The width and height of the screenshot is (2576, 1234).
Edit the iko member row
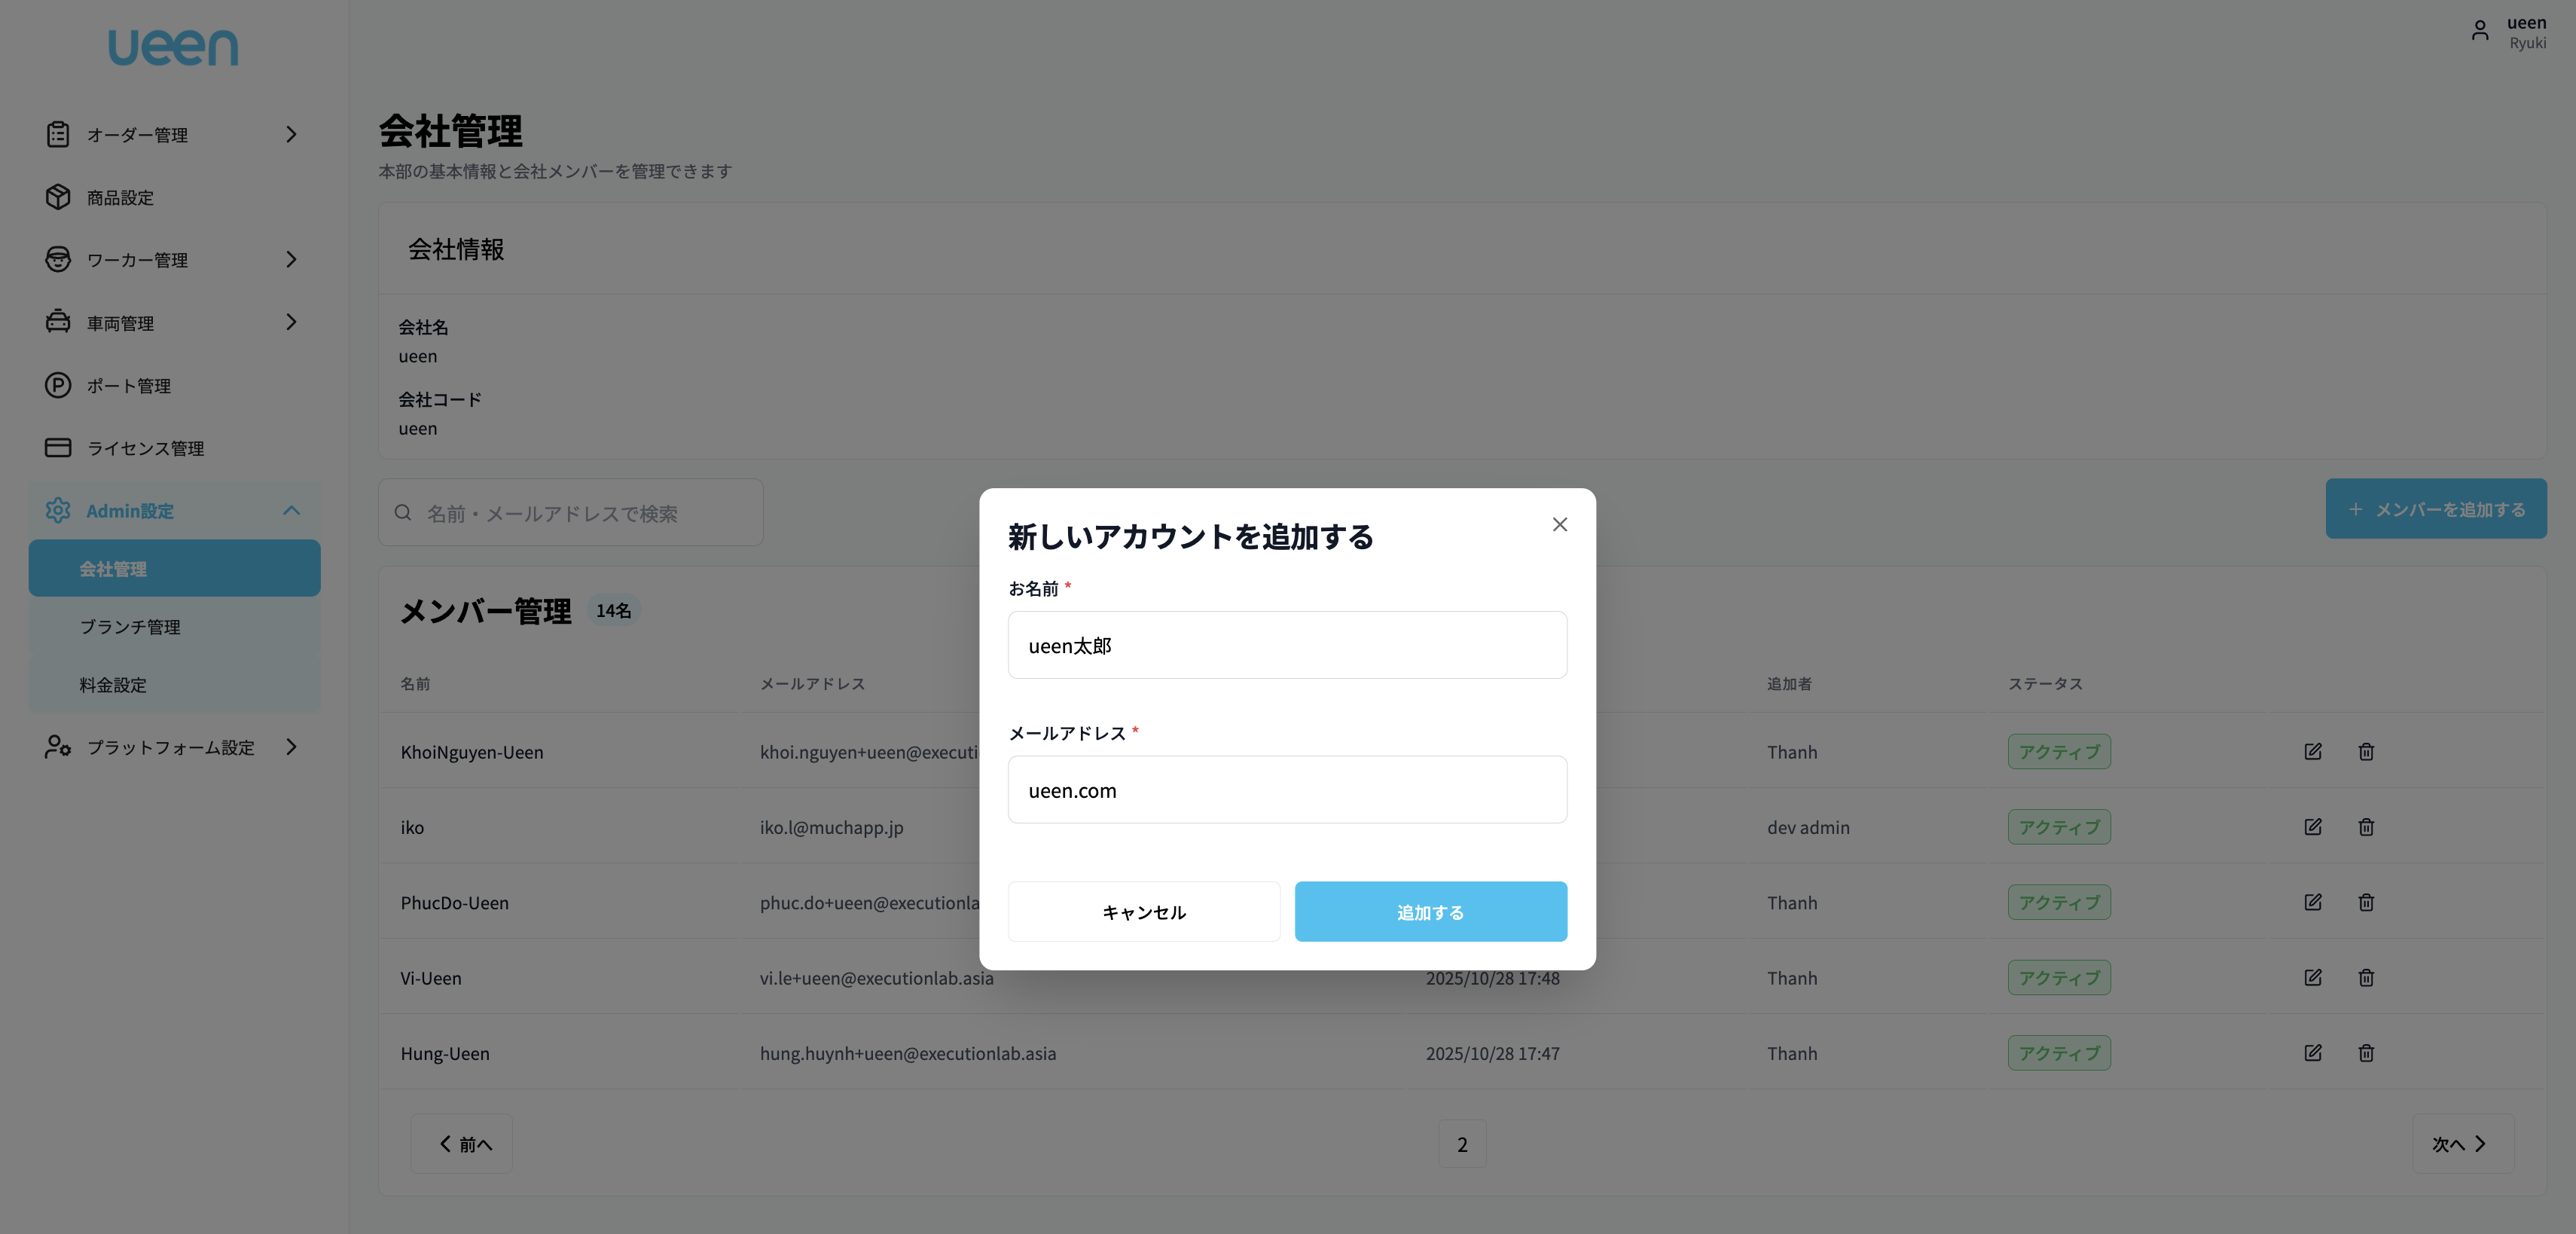tap(2313, 827)
